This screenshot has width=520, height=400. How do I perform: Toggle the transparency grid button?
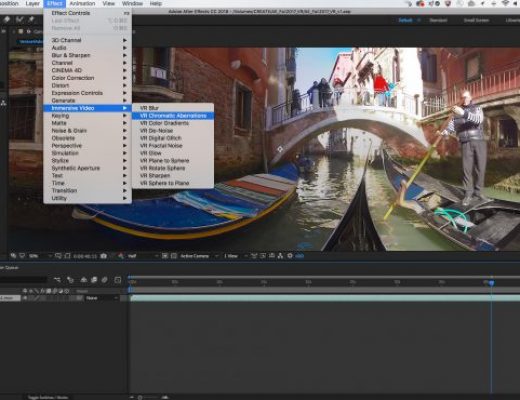pos(174,256)
